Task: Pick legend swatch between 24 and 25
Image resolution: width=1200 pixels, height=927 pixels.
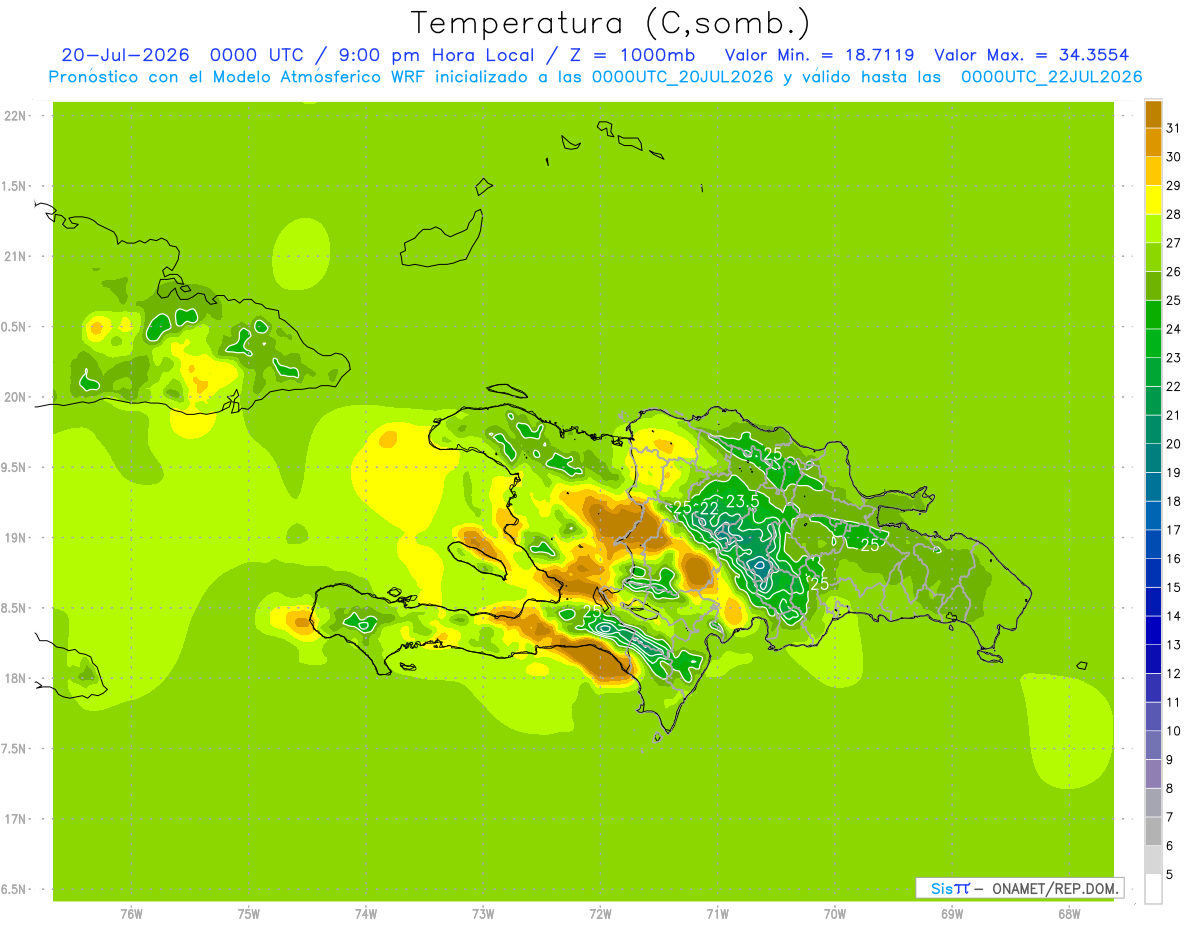Action: (x=1153, y=314)
